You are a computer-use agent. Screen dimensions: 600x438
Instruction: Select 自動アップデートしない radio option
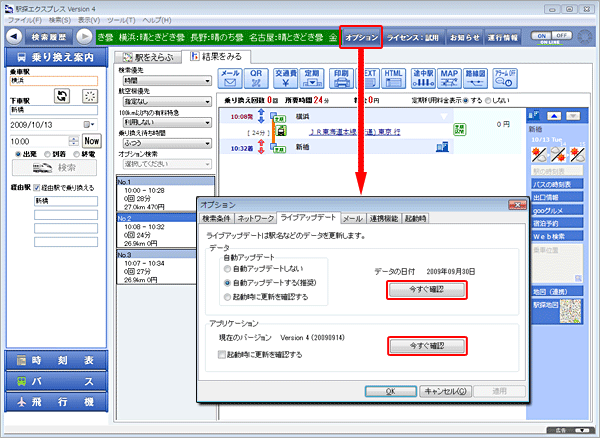coord(227,269)
